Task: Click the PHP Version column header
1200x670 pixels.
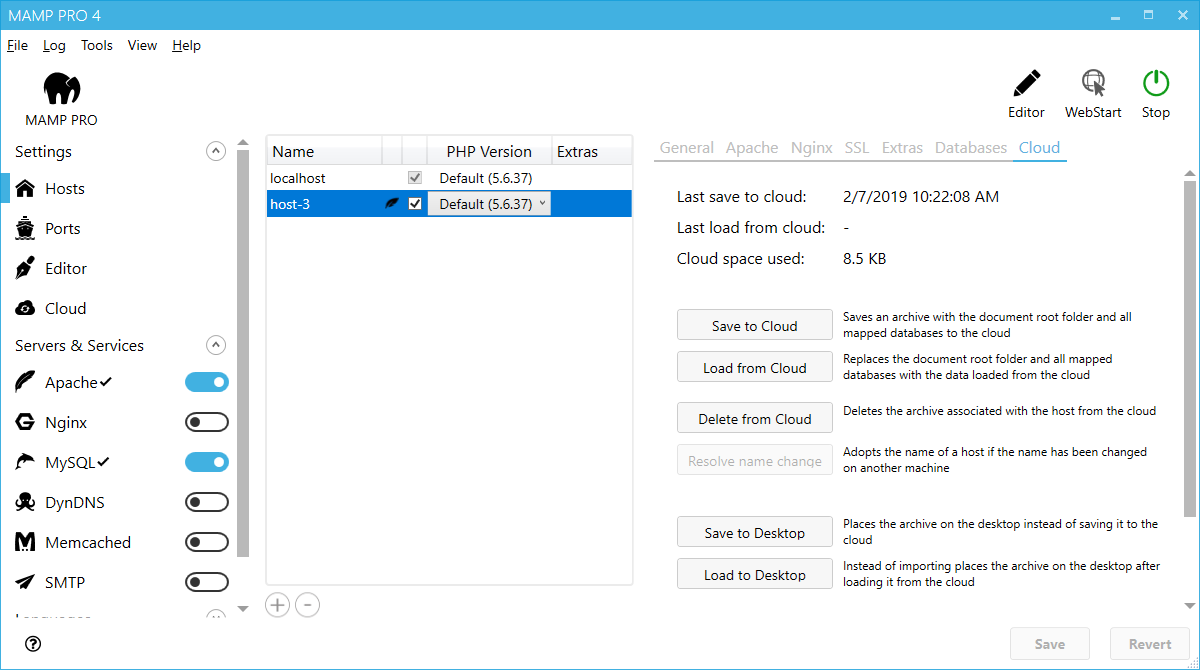Action: point(489,151)
